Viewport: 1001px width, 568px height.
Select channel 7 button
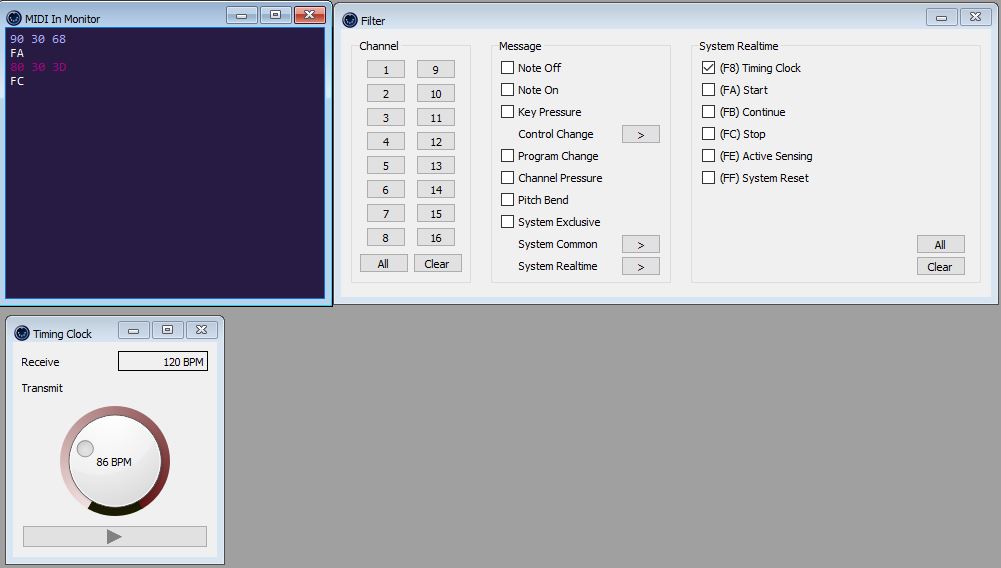pos(386,214)
